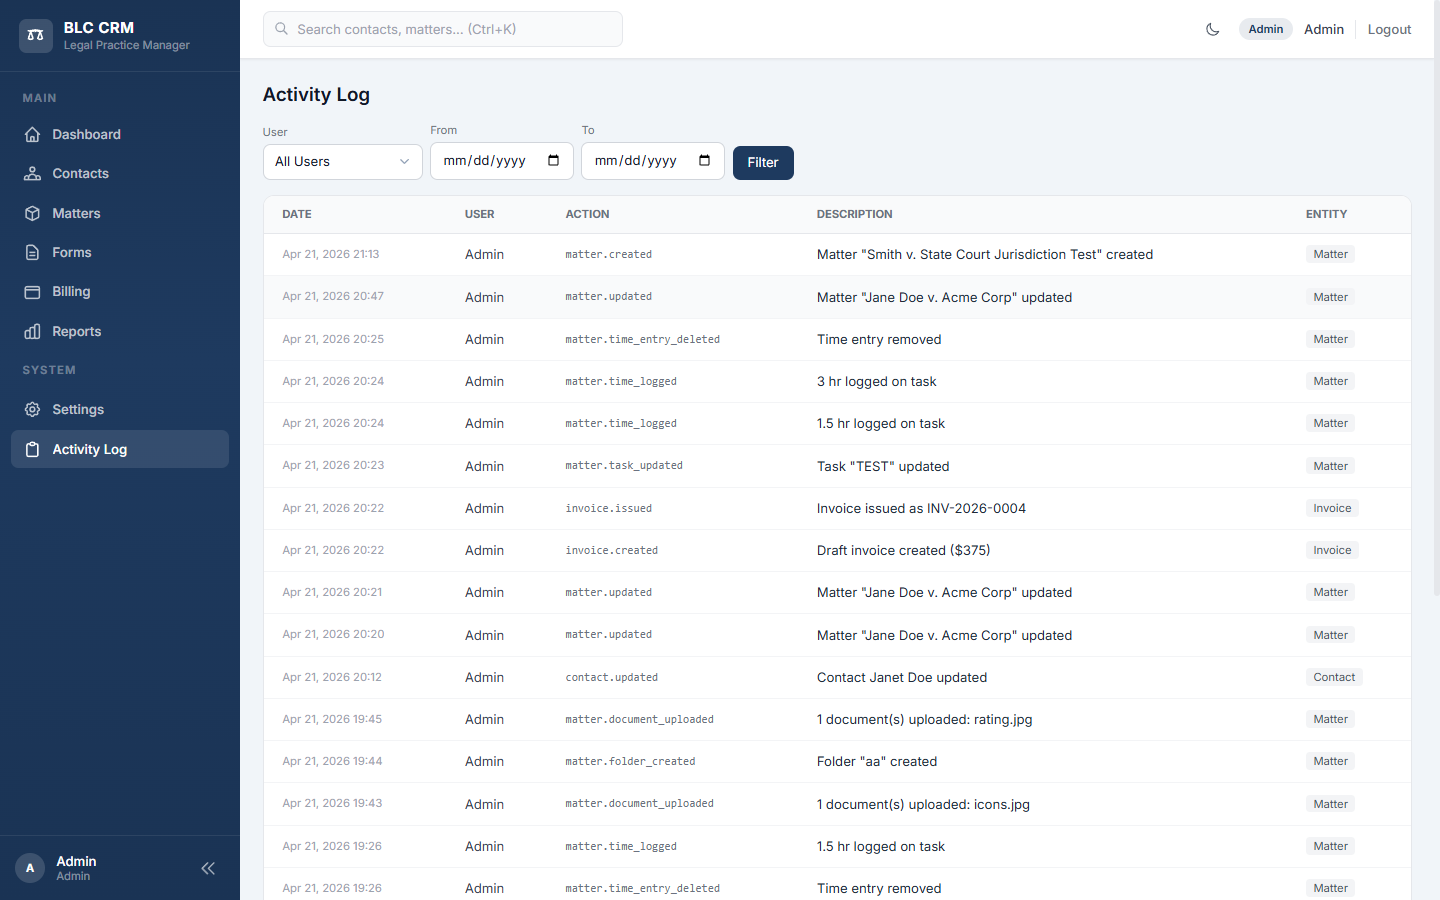Click the search magnifier icon
1440x900 pixels.
click(x=282, y=29)
